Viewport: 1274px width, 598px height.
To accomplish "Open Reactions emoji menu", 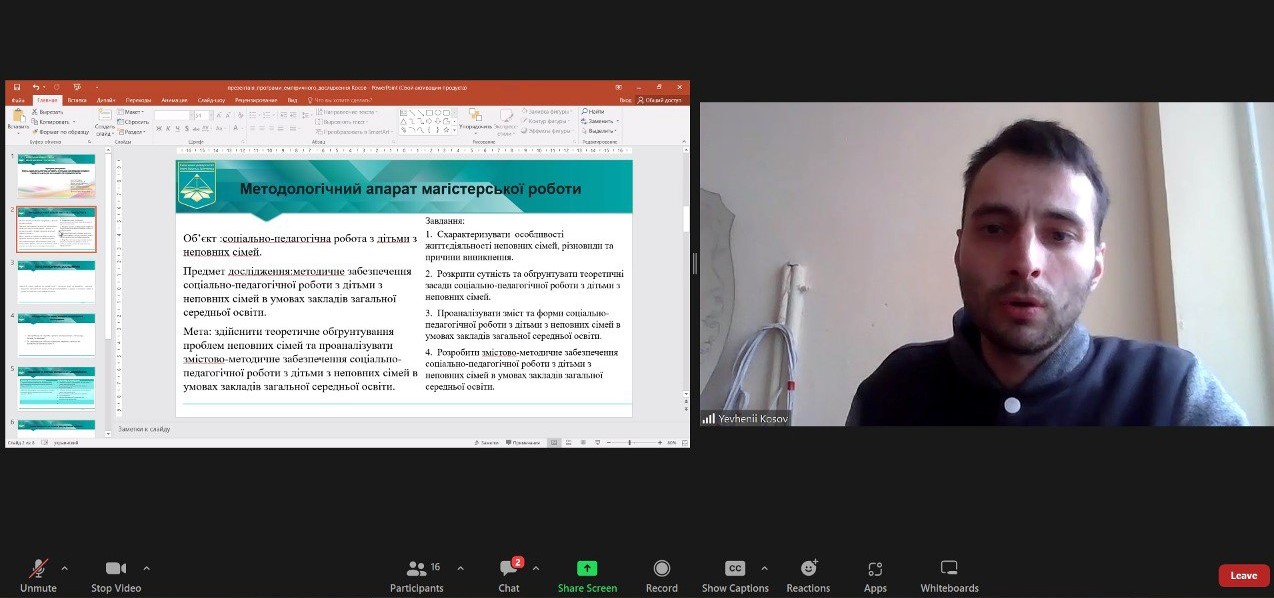I will 808,569.
